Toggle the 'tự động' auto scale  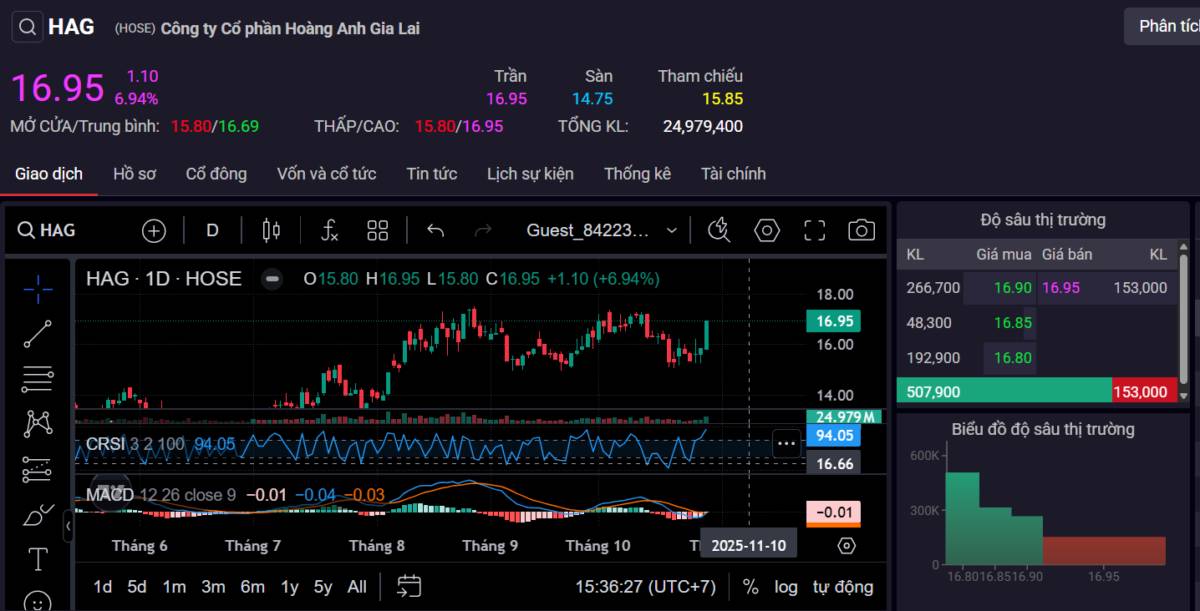click(842, 587)
